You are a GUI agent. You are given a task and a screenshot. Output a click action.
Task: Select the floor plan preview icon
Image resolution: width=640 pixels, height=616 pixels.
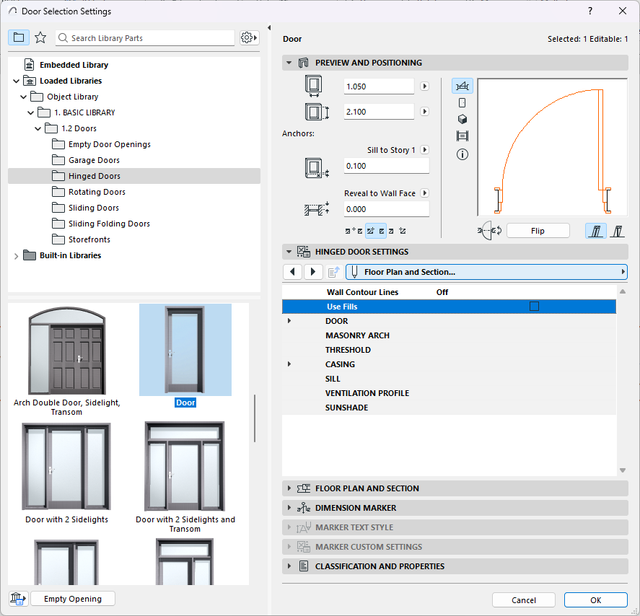pos(462,85)
